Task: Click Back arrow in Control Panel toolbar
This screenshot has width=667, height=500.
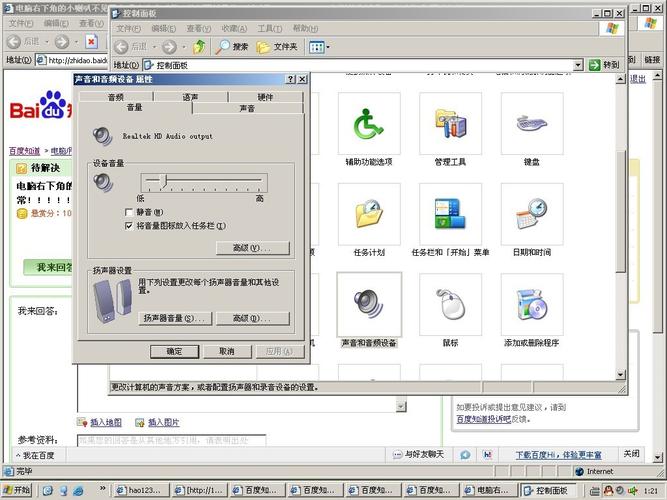Action: pos(122,47)
